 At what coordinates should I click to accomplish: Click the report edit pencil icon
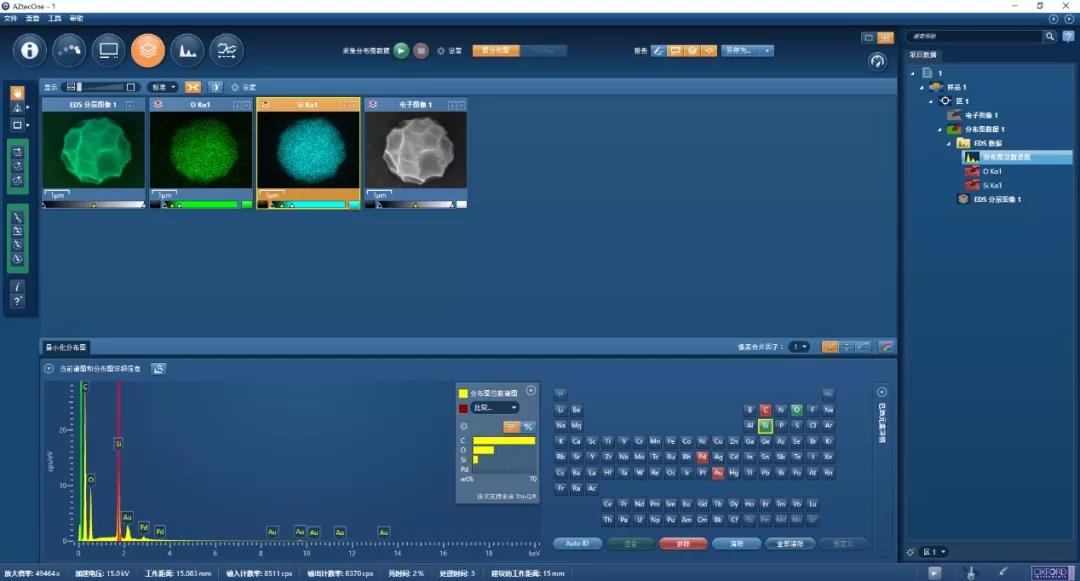pyautogui.click(x=658, y=51)
